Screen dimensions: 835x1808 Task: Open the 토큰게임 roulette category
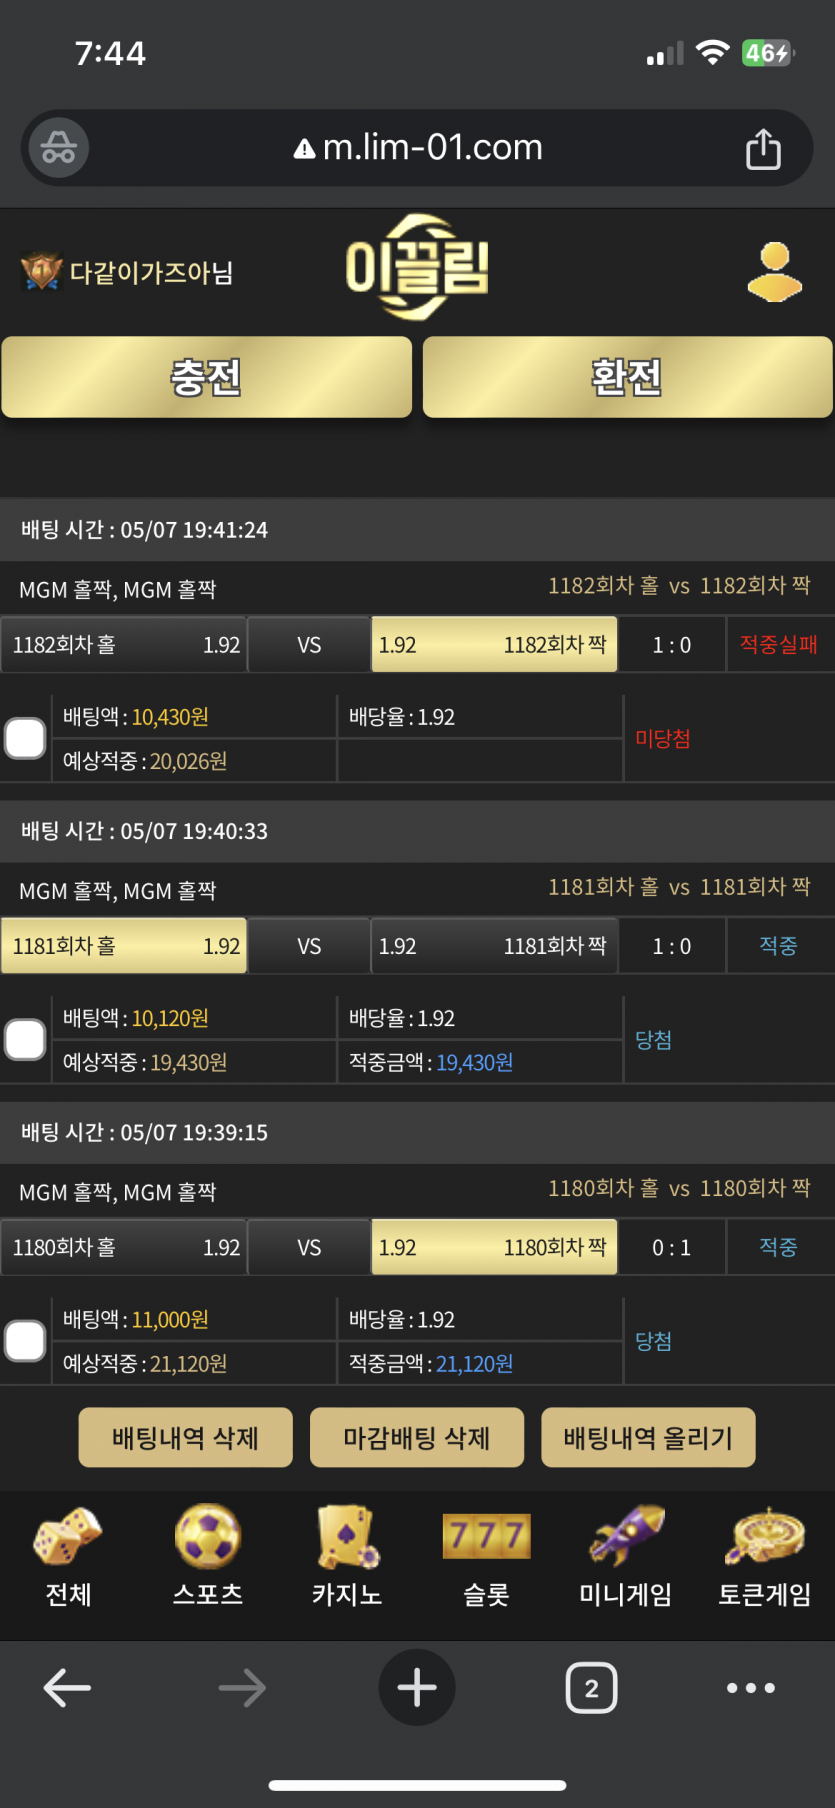[x=765, y=1558]
